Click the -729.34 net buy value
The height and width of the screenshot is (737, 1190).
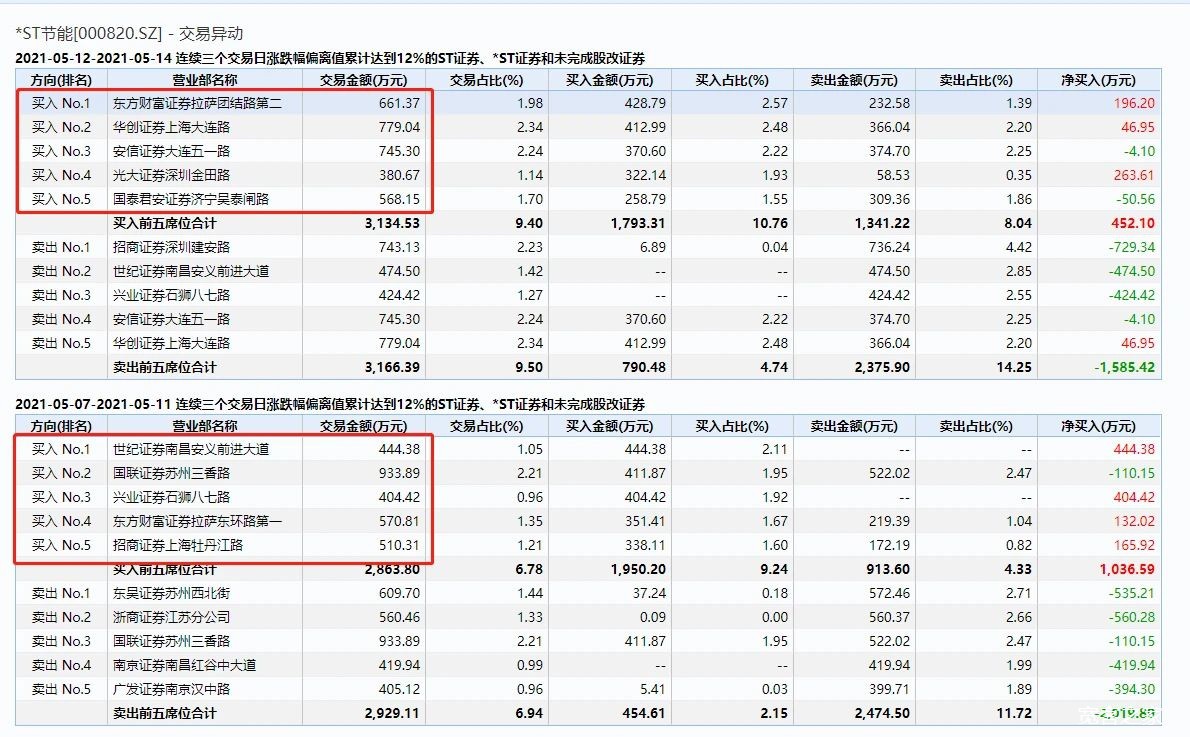pyautogui.click(x=1132, y=247)
